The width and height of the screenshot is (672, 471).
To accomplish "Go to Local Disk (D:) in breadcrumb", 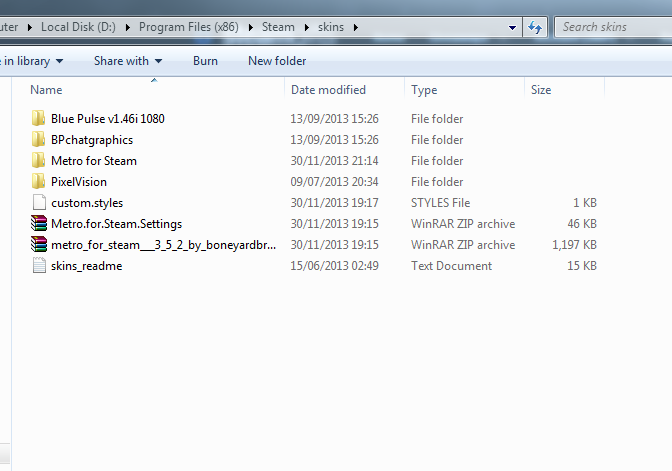I will pyautogui.click(x=78, y=27).
